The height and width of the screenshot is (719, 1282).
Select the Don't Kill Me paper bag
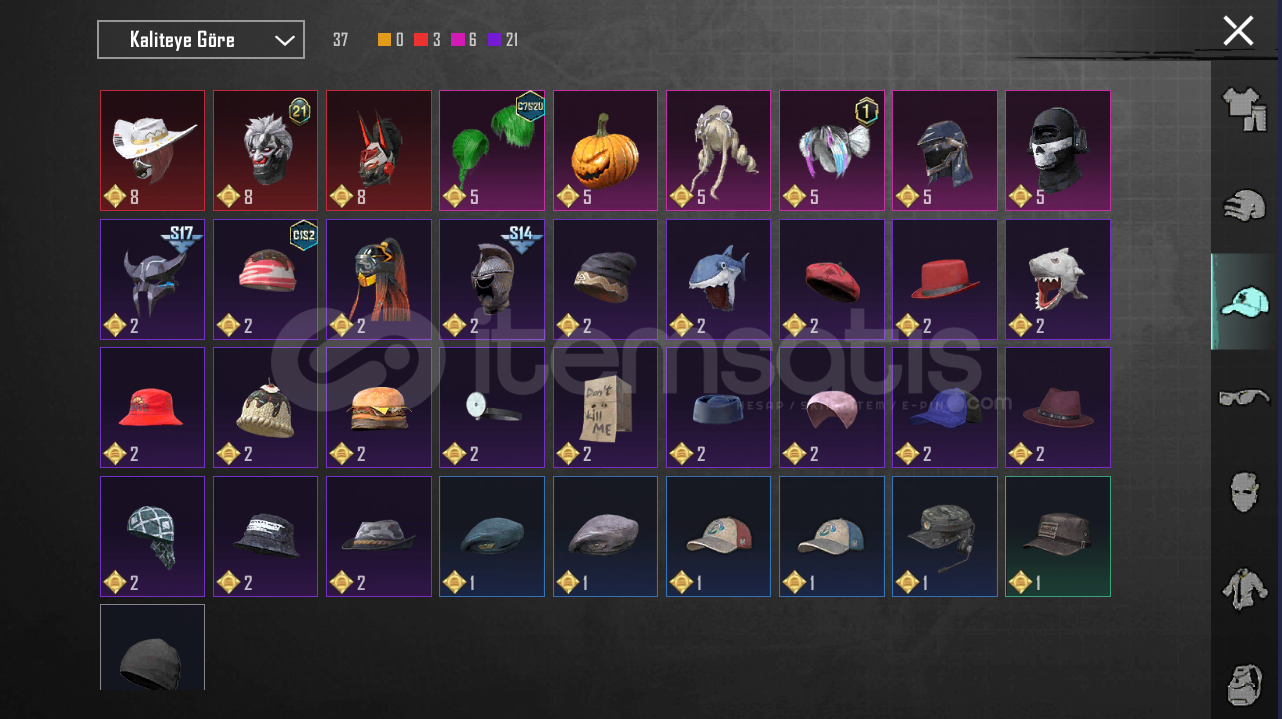coord(605,408)
